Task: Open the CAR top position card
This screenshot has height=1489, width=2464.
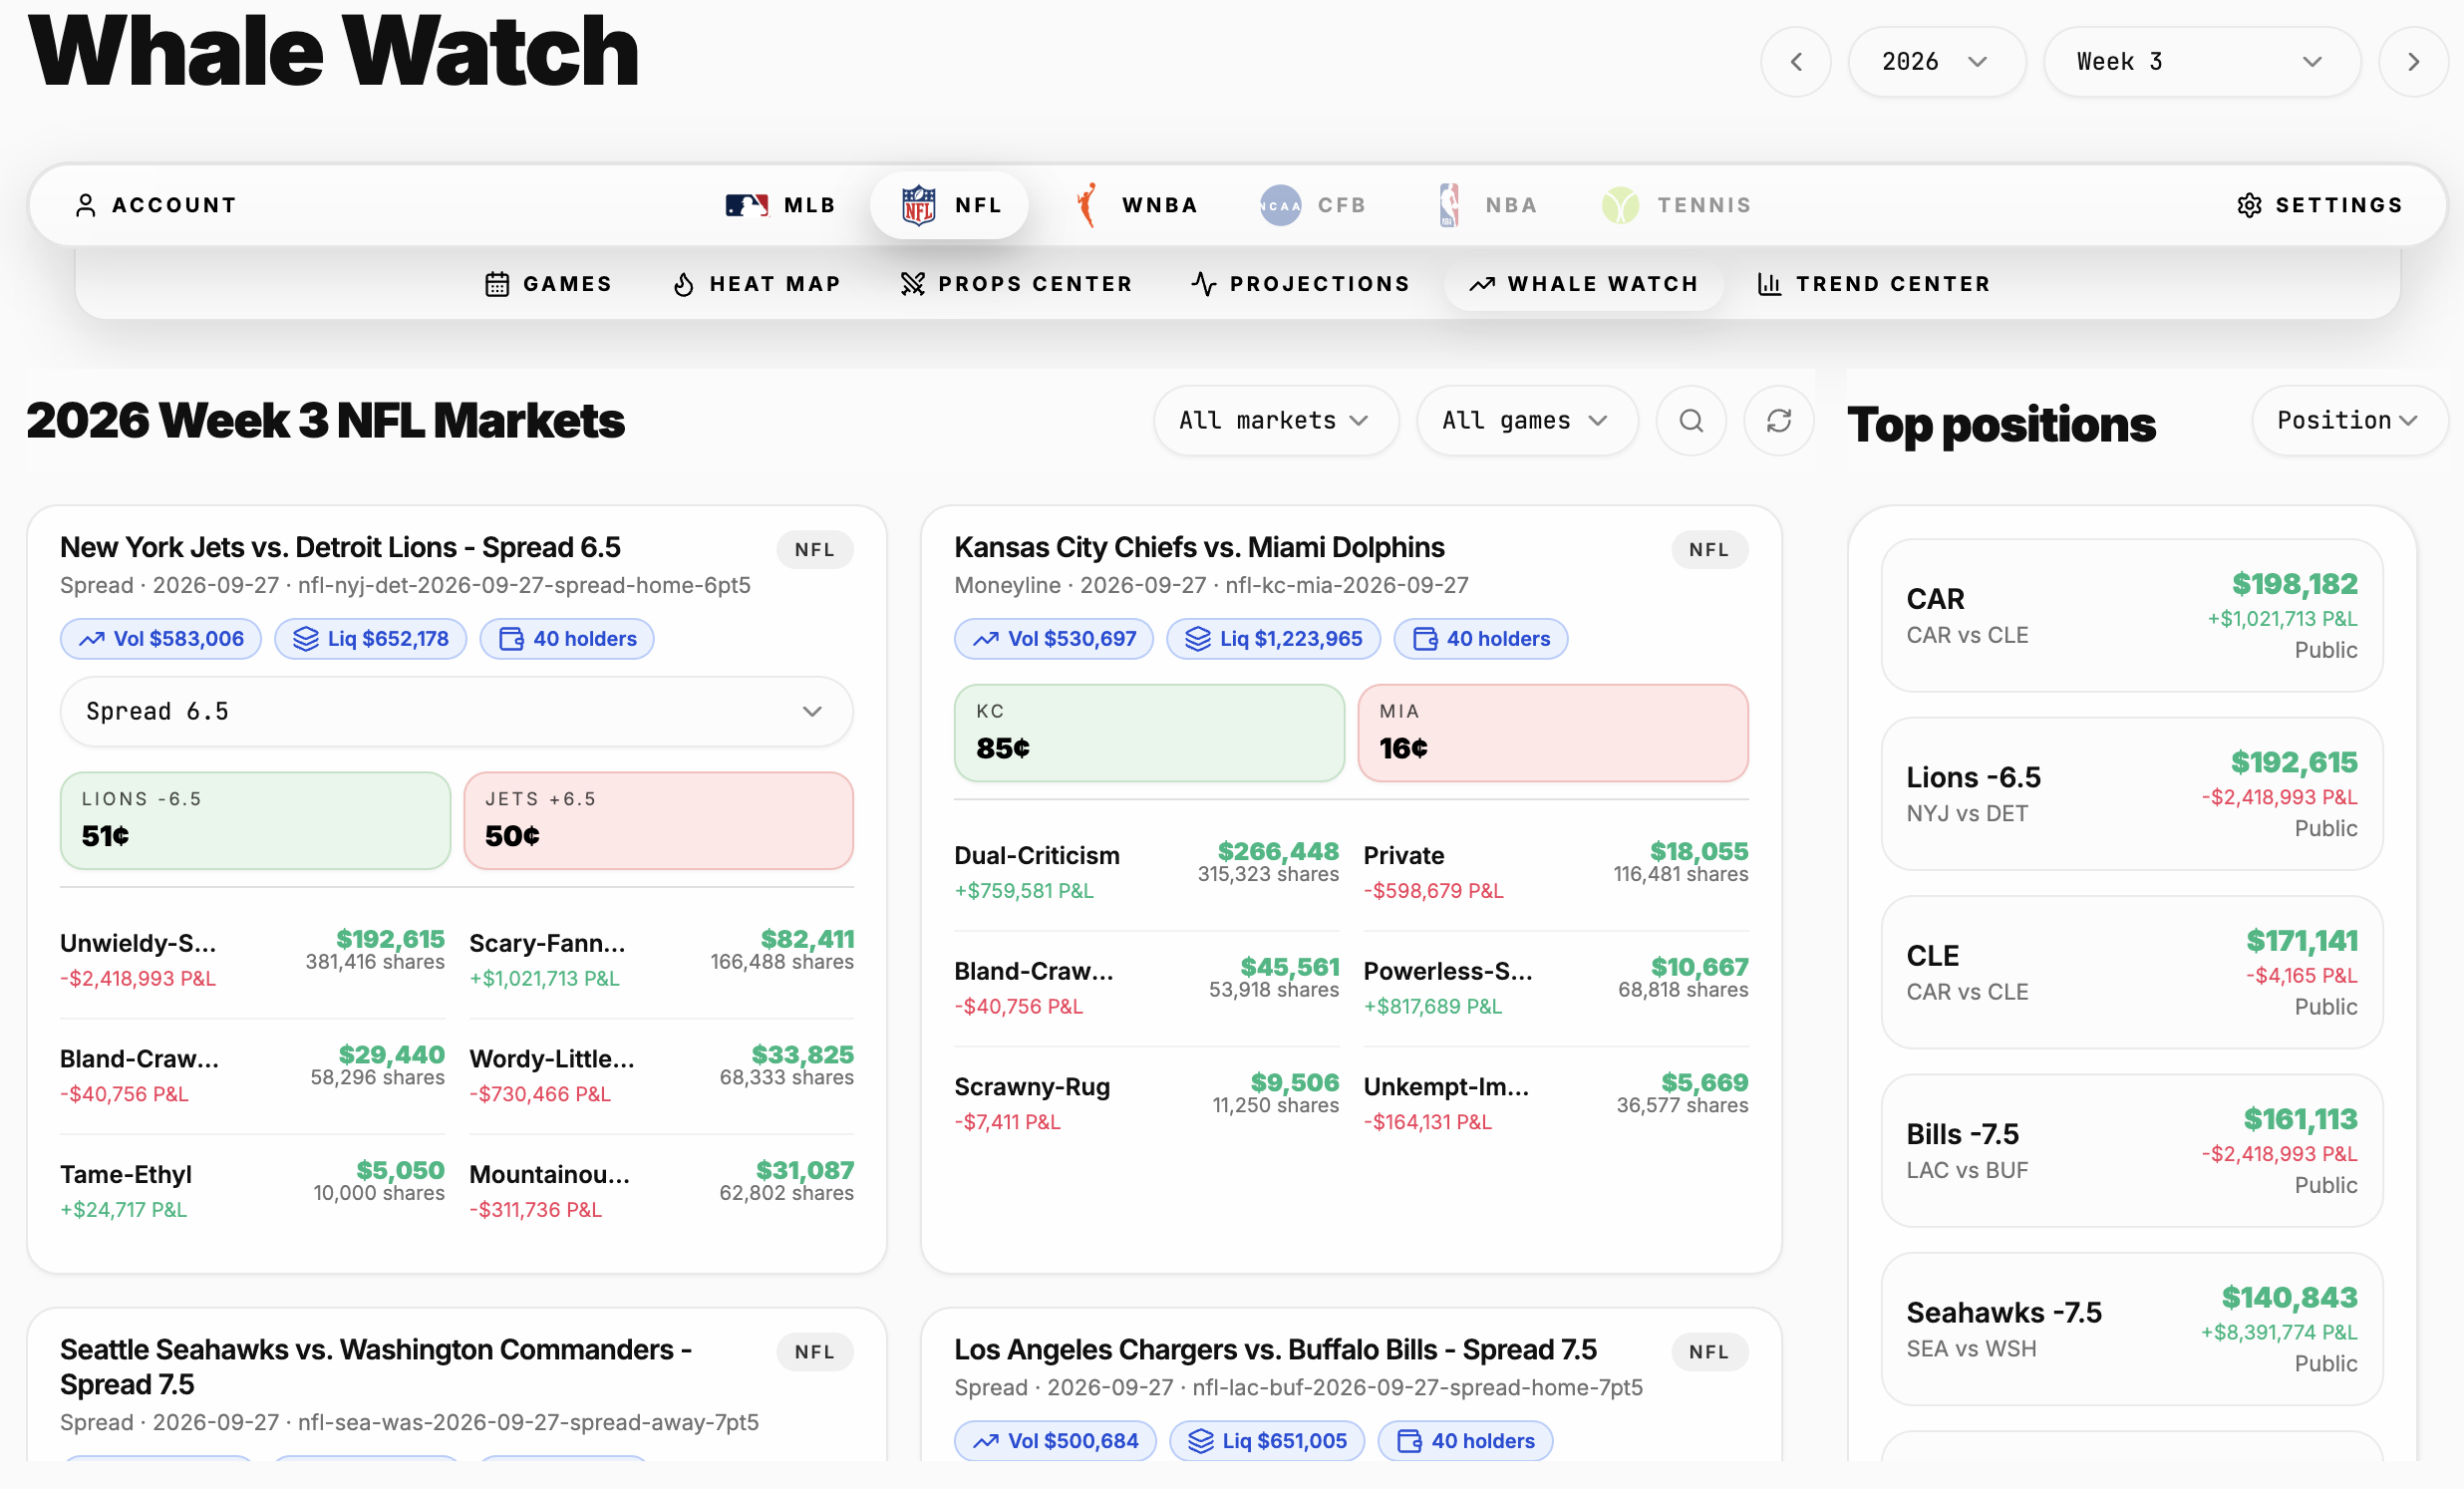Action: [x=2131, y=615]
